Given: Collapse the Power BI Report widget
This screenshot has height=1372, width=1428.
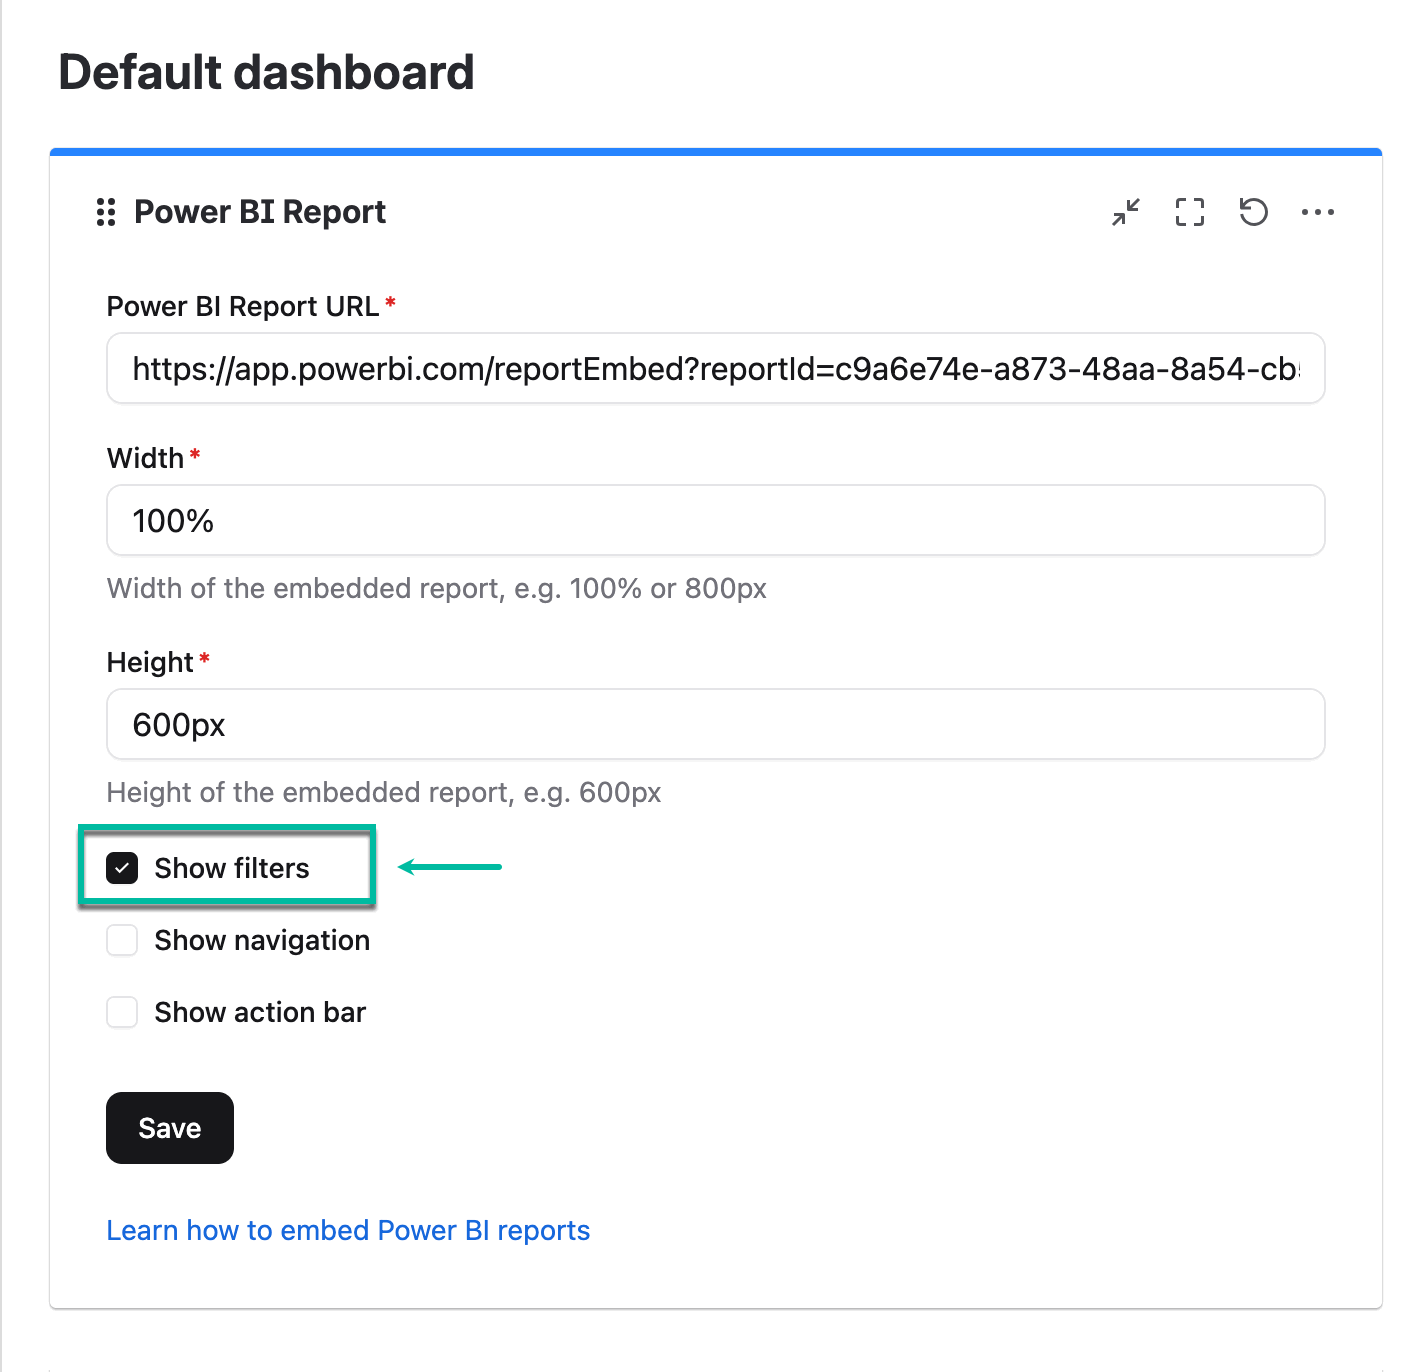Looking at the screenshot, I should point(1126,212).
